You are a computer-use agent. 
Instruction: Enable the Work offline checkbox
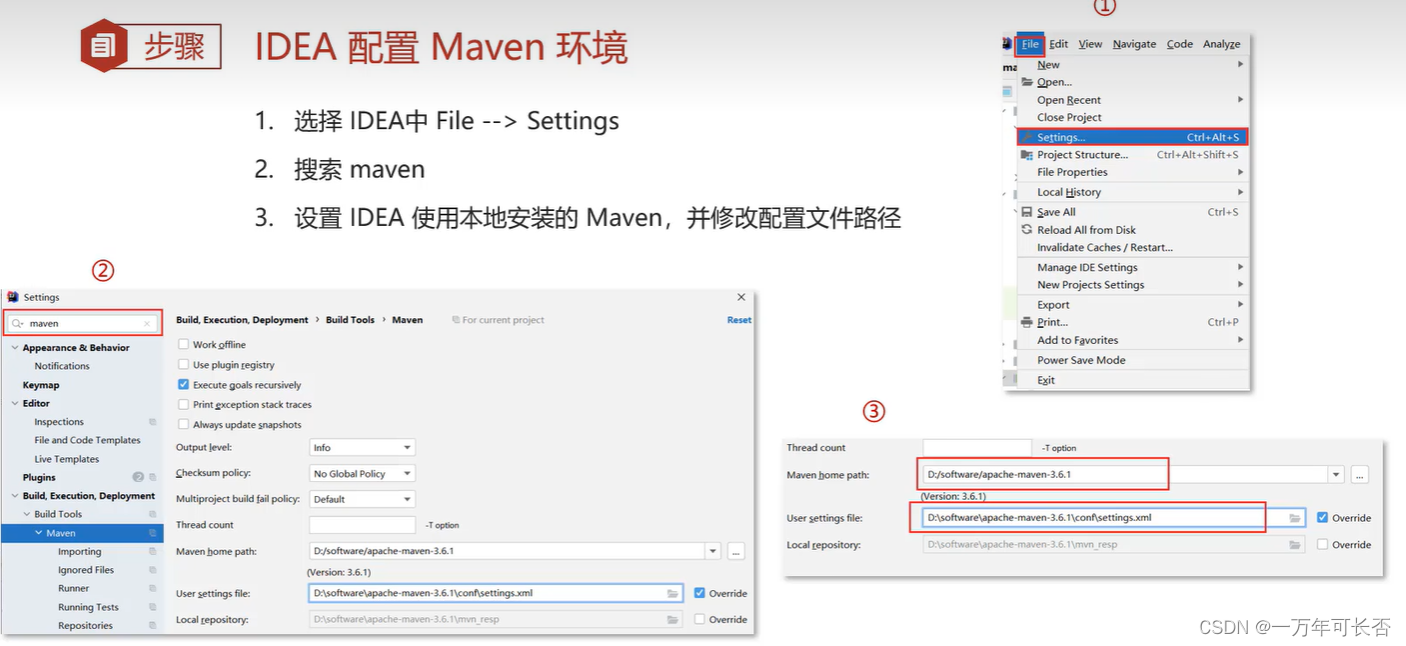[x=183, y=344]
